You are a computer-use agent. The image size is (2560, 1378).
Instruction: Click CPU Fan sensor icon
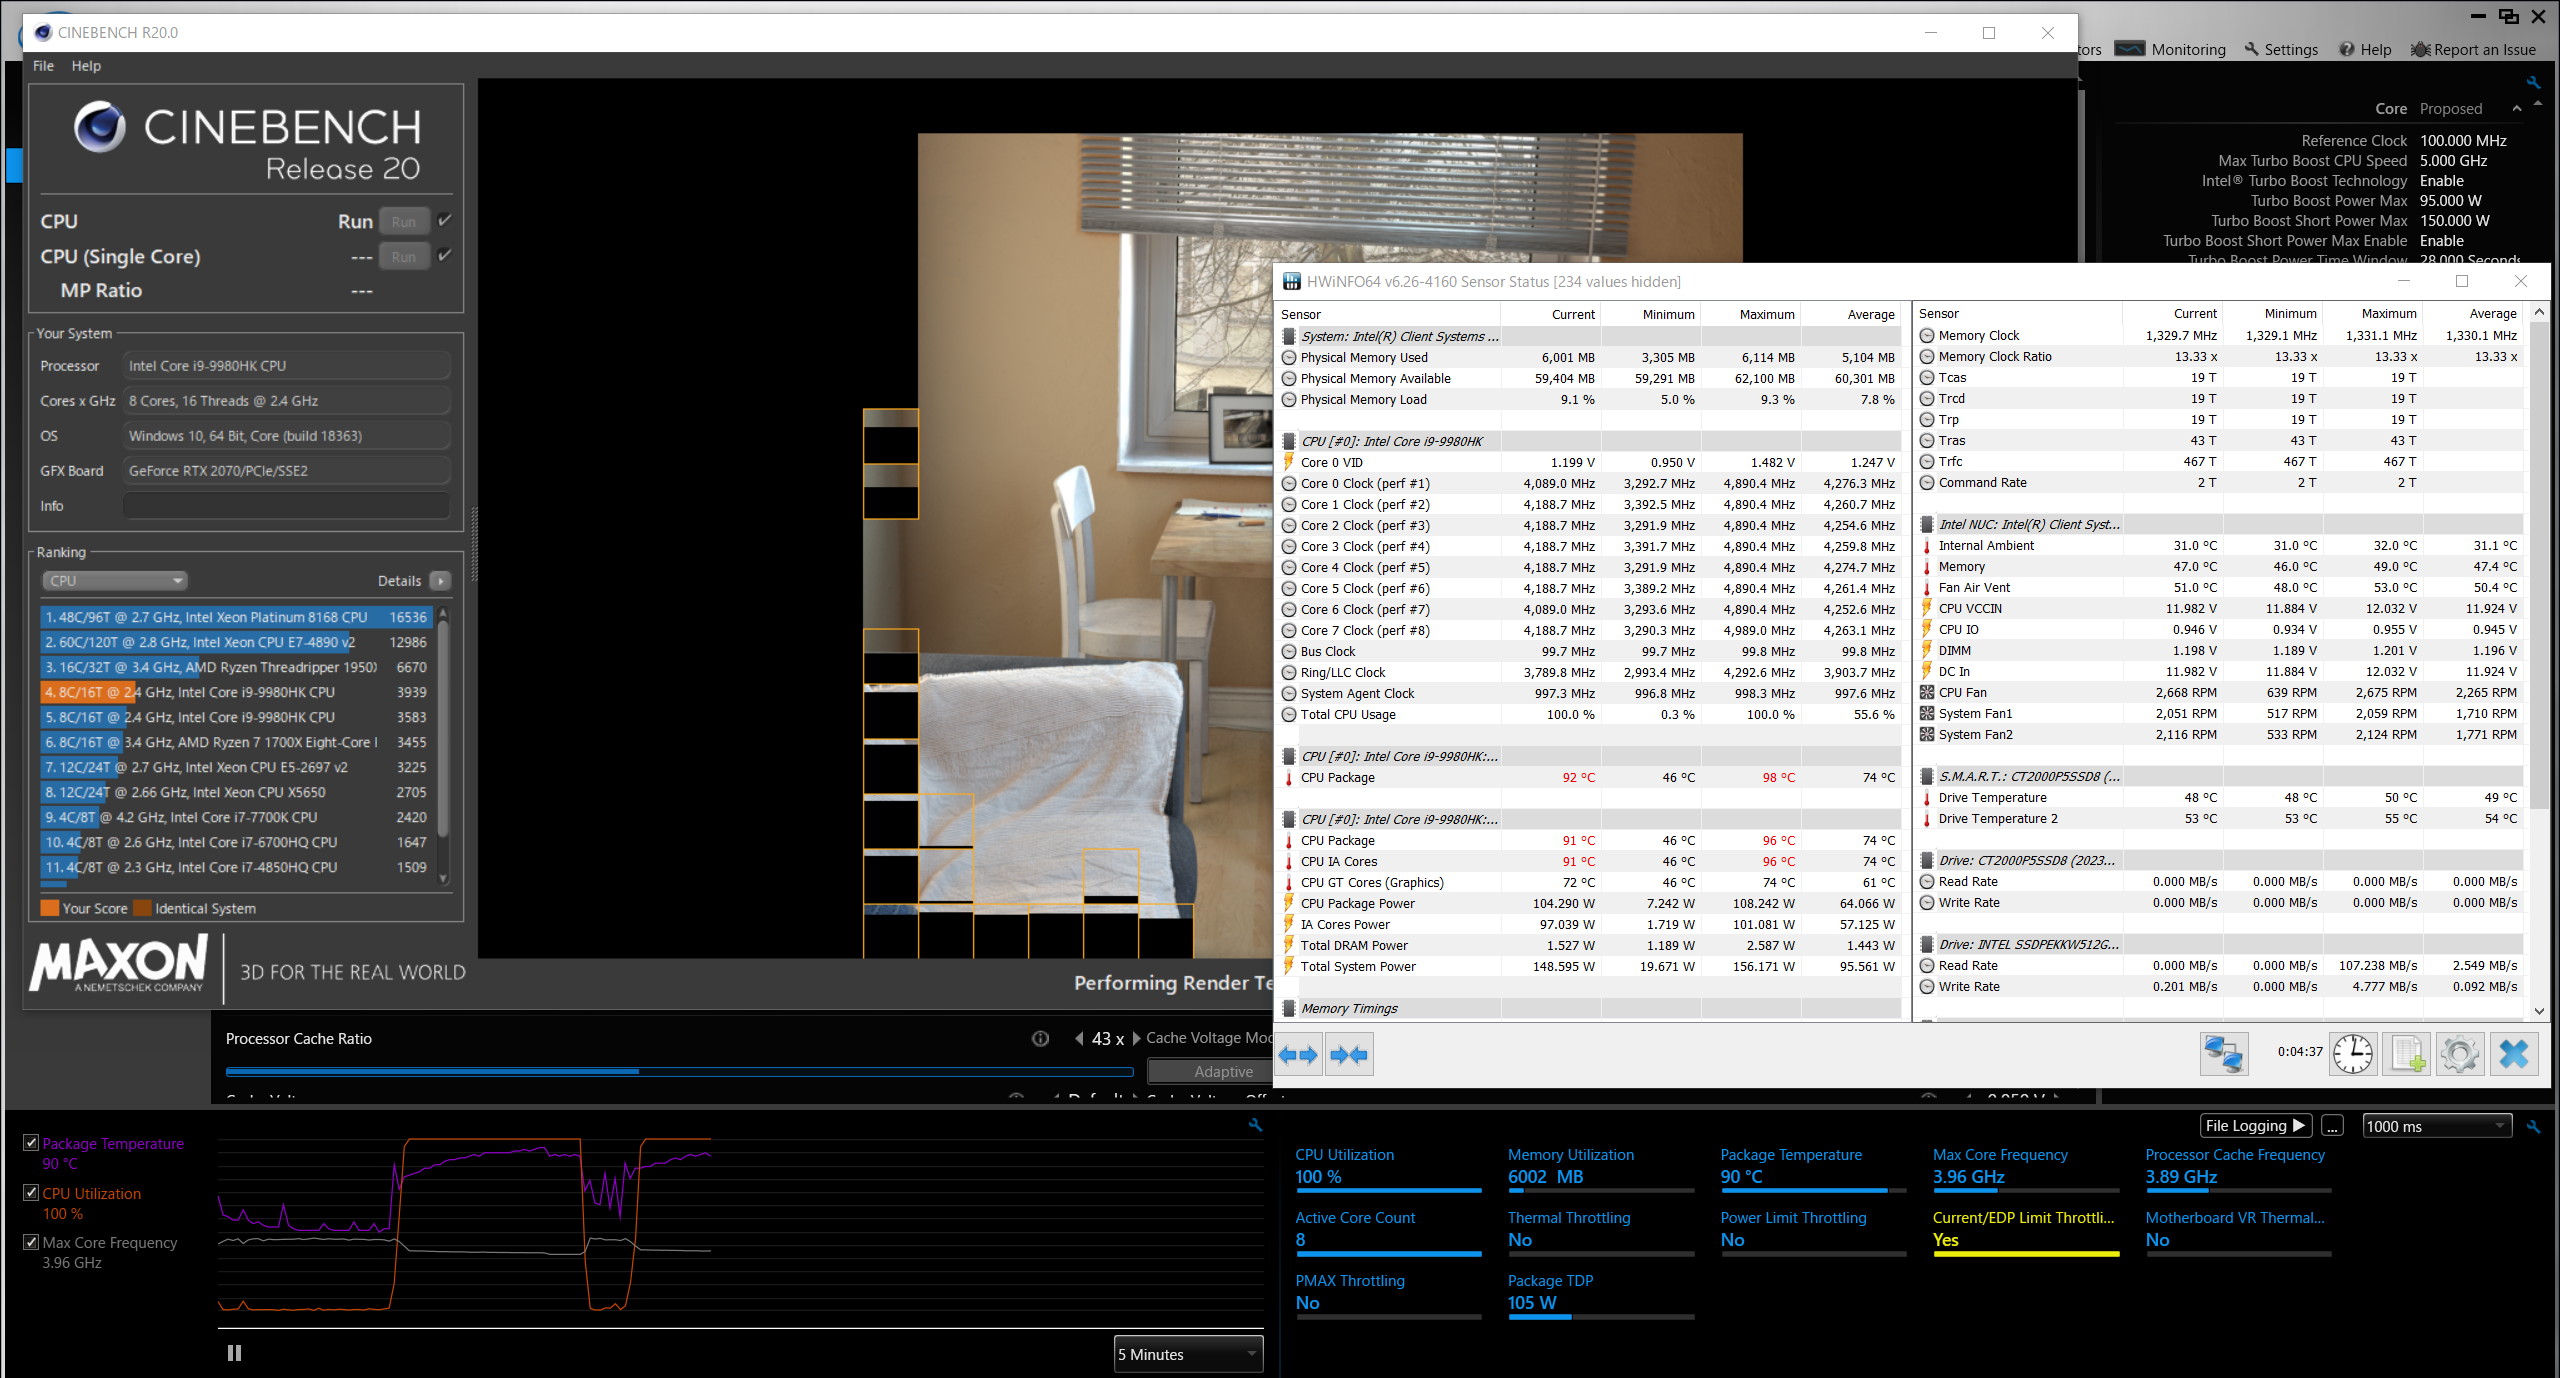1927,693
